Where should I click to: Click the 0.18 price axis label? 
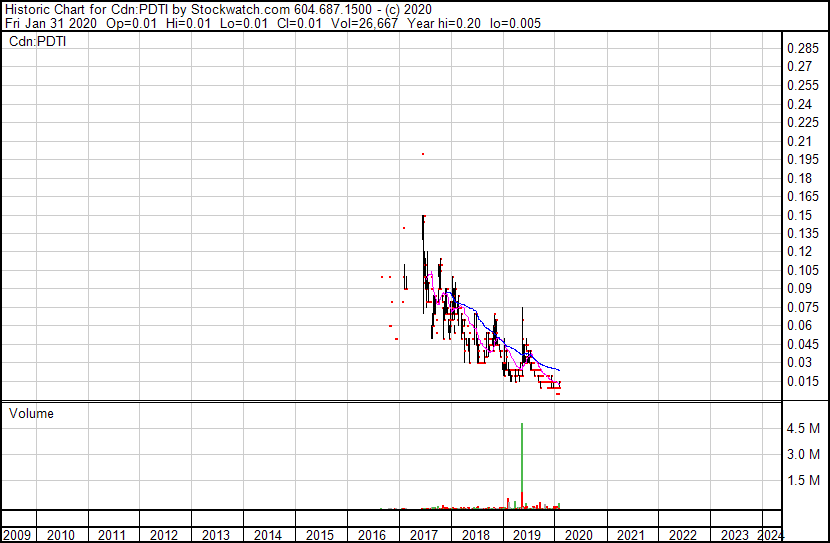click(799, 178)
